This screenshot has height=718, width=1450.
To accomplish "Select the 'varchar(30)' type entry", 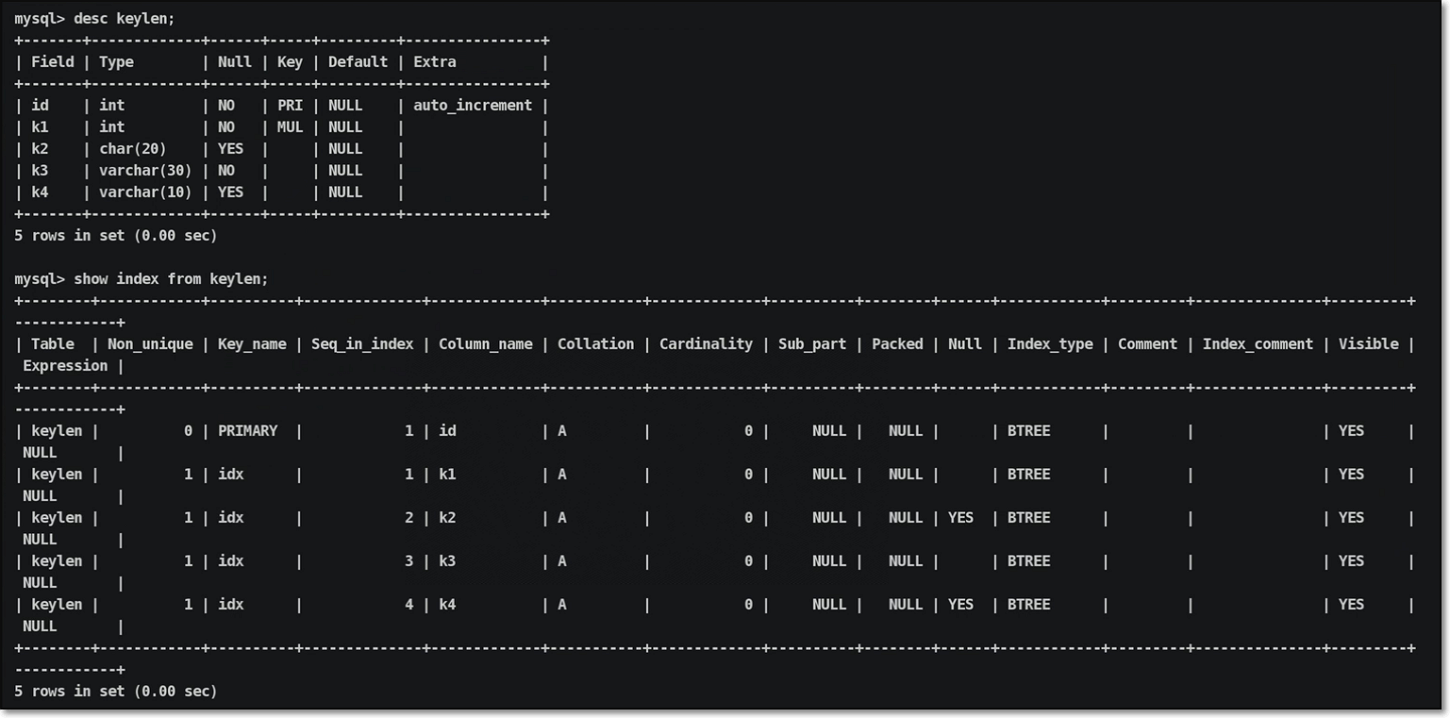I will pos(145,170).
